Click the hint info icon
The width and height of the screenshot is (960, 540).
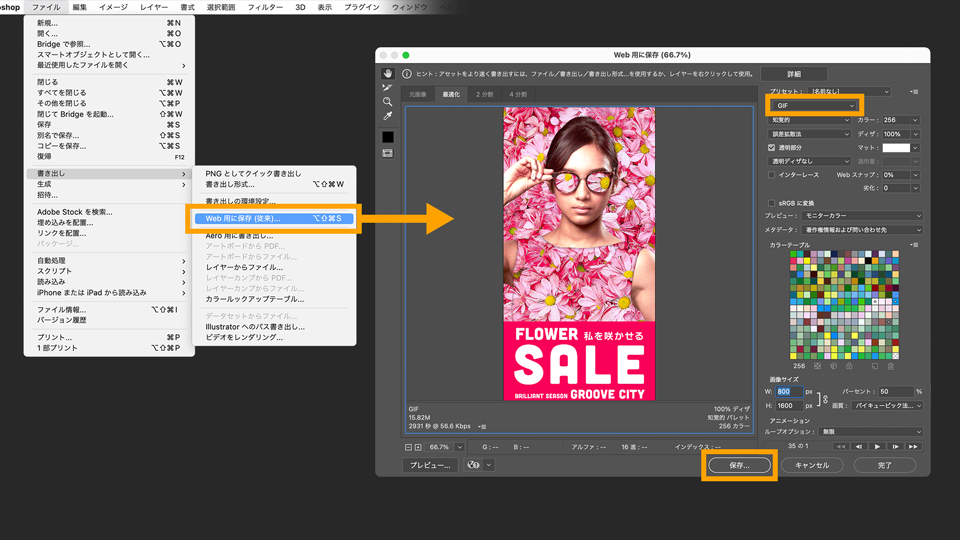coord(407,73)
